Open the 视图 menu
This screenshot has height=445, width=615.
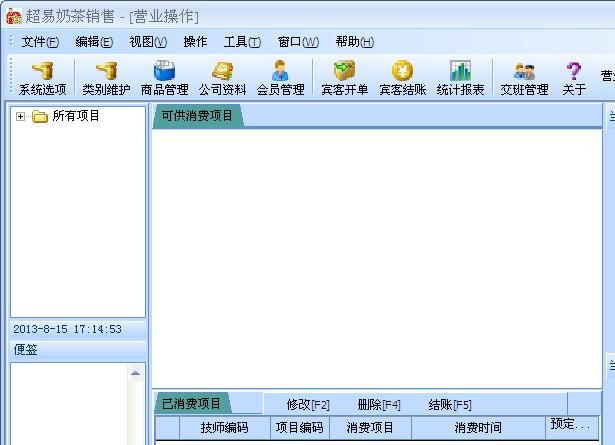coord(147,42)
